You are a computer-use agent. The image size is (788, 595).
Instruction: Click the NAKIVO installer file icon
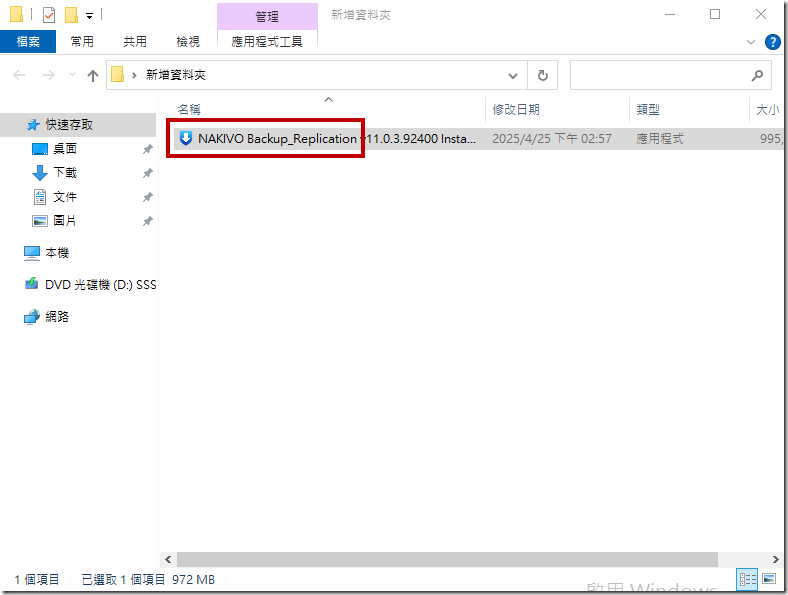coord(186,138)
